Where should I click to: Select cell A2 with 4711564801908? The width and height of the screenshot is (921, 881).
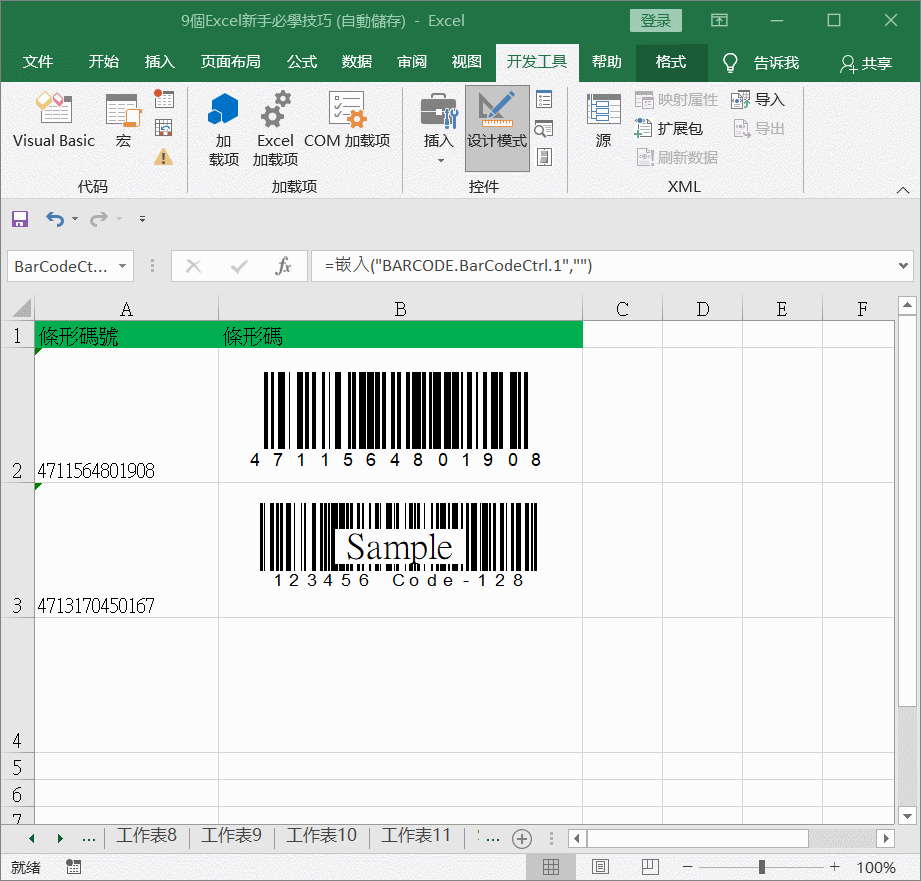pos(126,415)
